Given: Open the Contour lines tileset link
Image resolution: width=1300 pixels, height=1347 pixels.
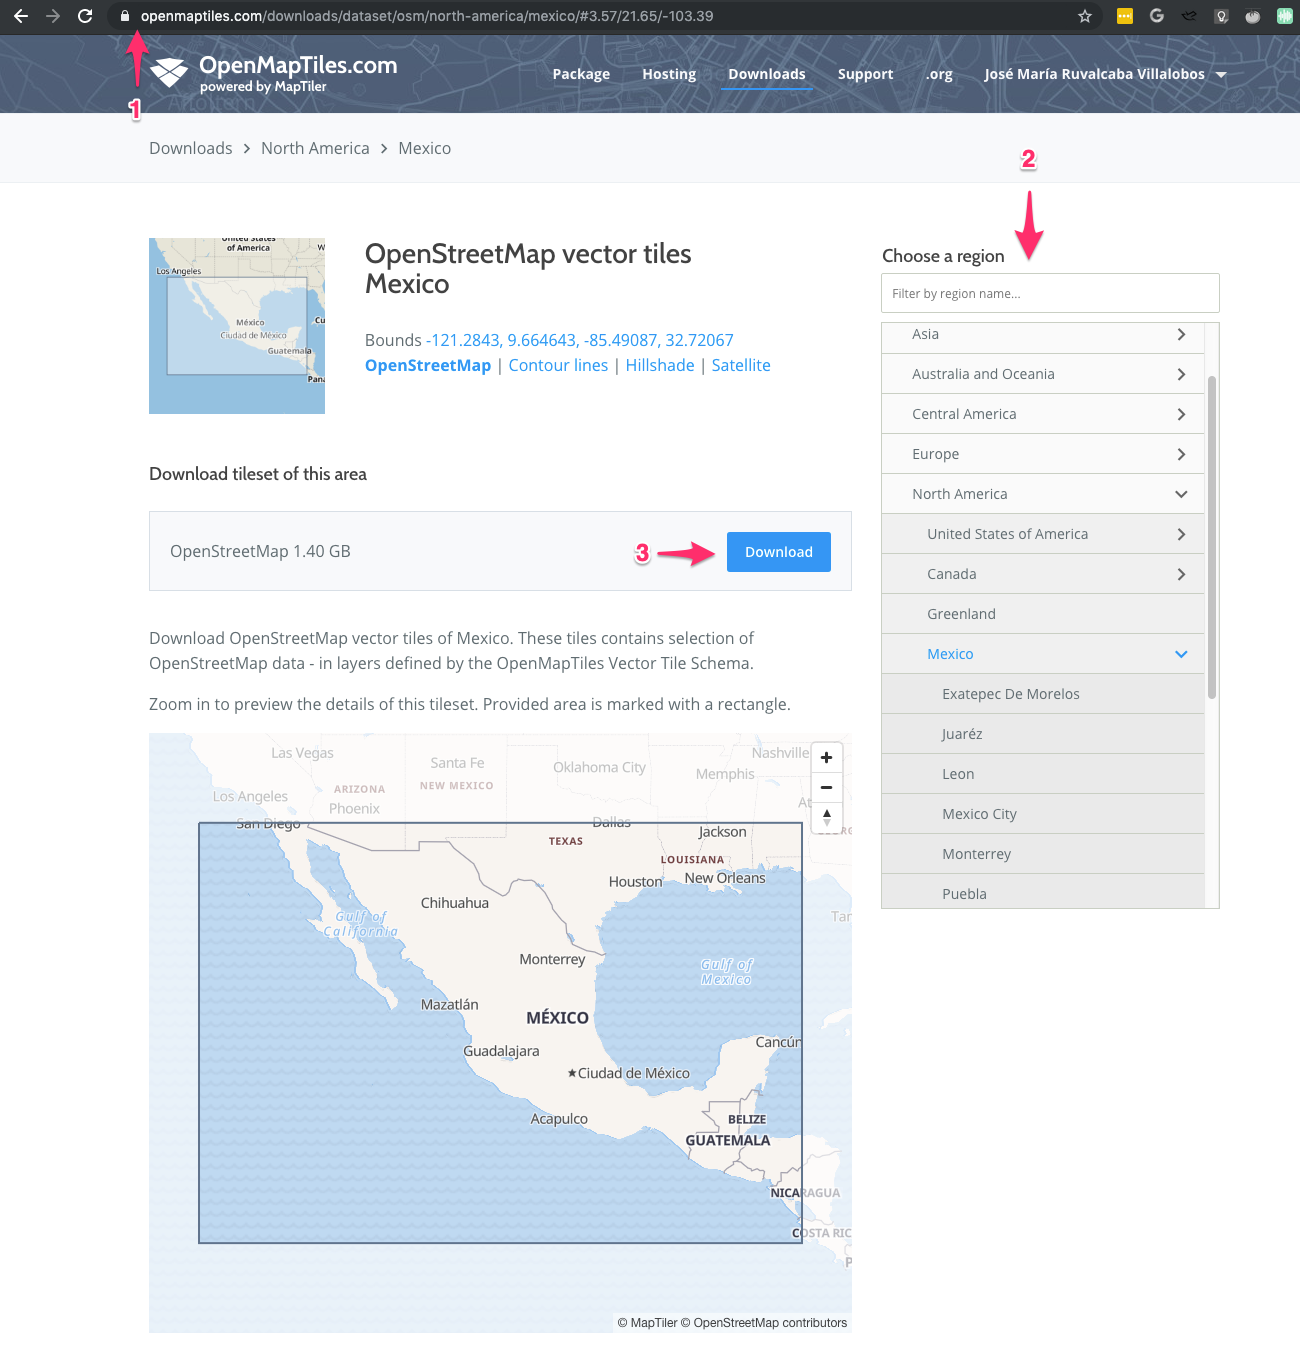Looking at the screenshot, I should click(x=558, y=365).
